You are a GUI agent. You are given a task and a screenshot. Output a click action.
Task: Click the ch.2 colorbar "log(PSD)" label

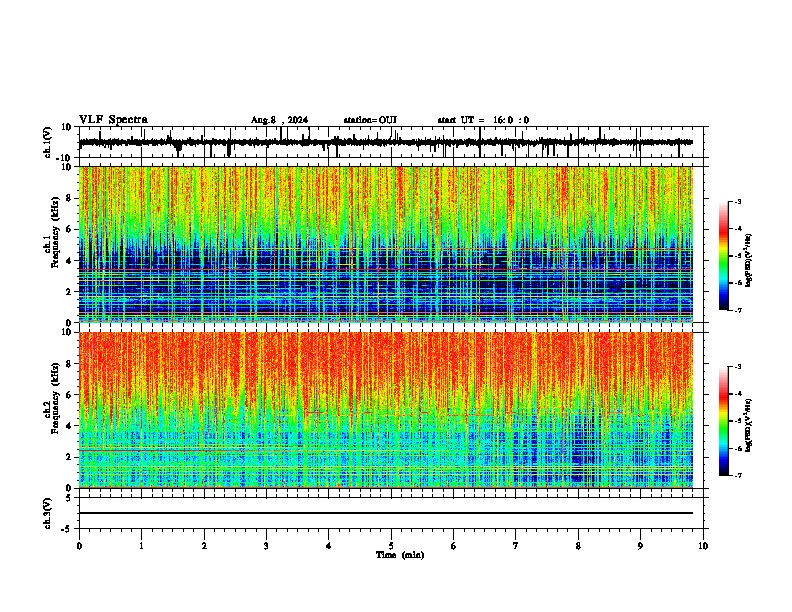(x=749, y=425)
